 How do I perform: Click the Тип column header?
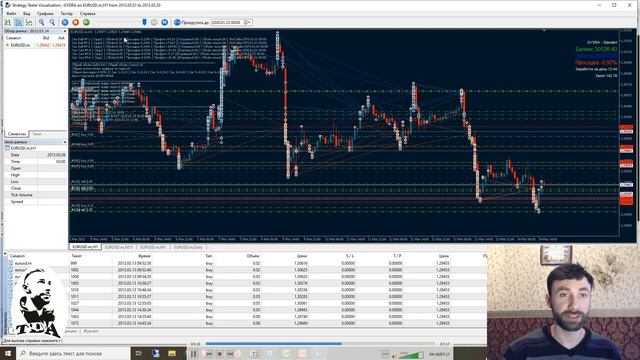209,256
